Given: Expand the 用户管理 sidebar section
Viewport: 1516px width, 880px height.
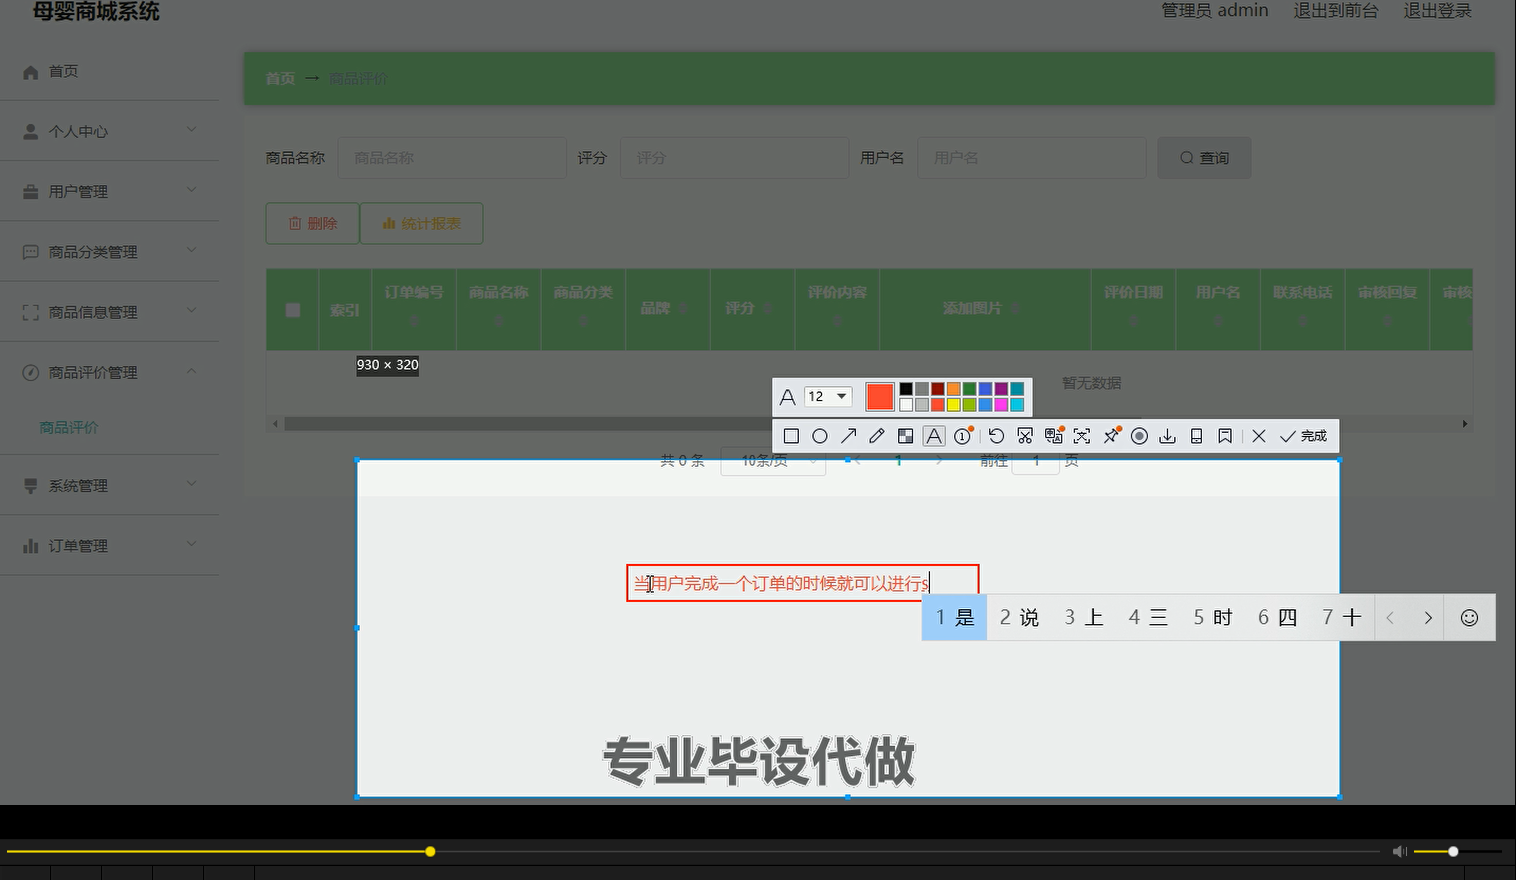Looking at the screenshot, I should coord(78,190).
